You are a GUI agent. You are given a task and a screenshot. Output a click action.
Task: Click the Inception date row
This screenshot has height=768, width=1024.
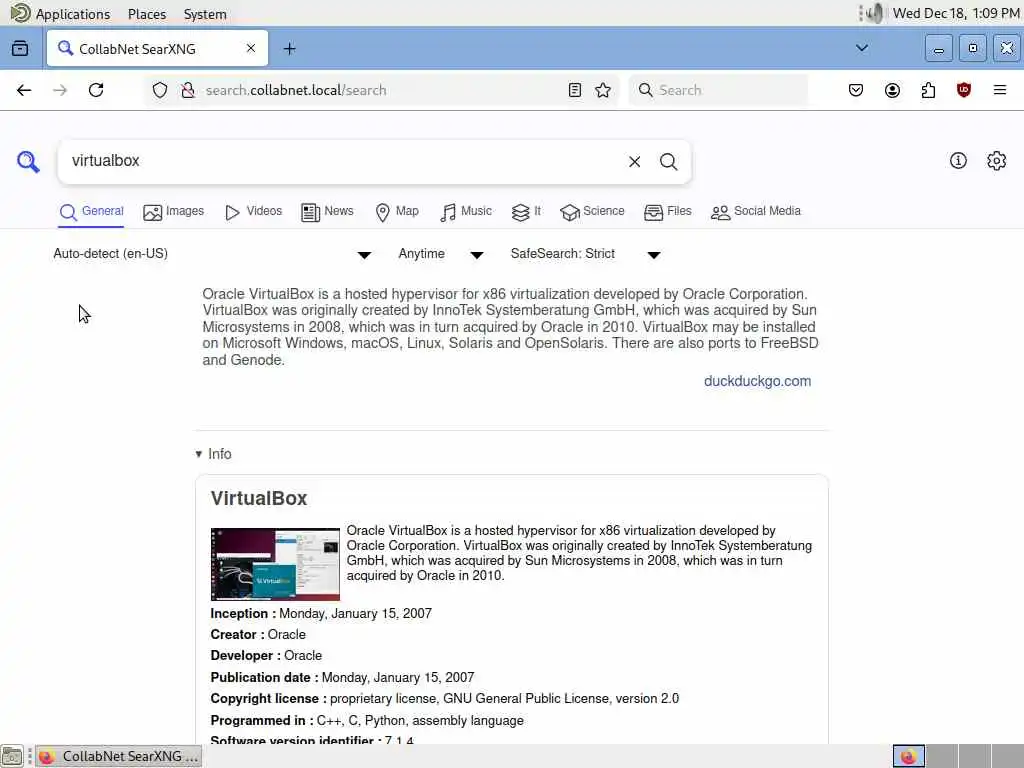click(321, 614)
